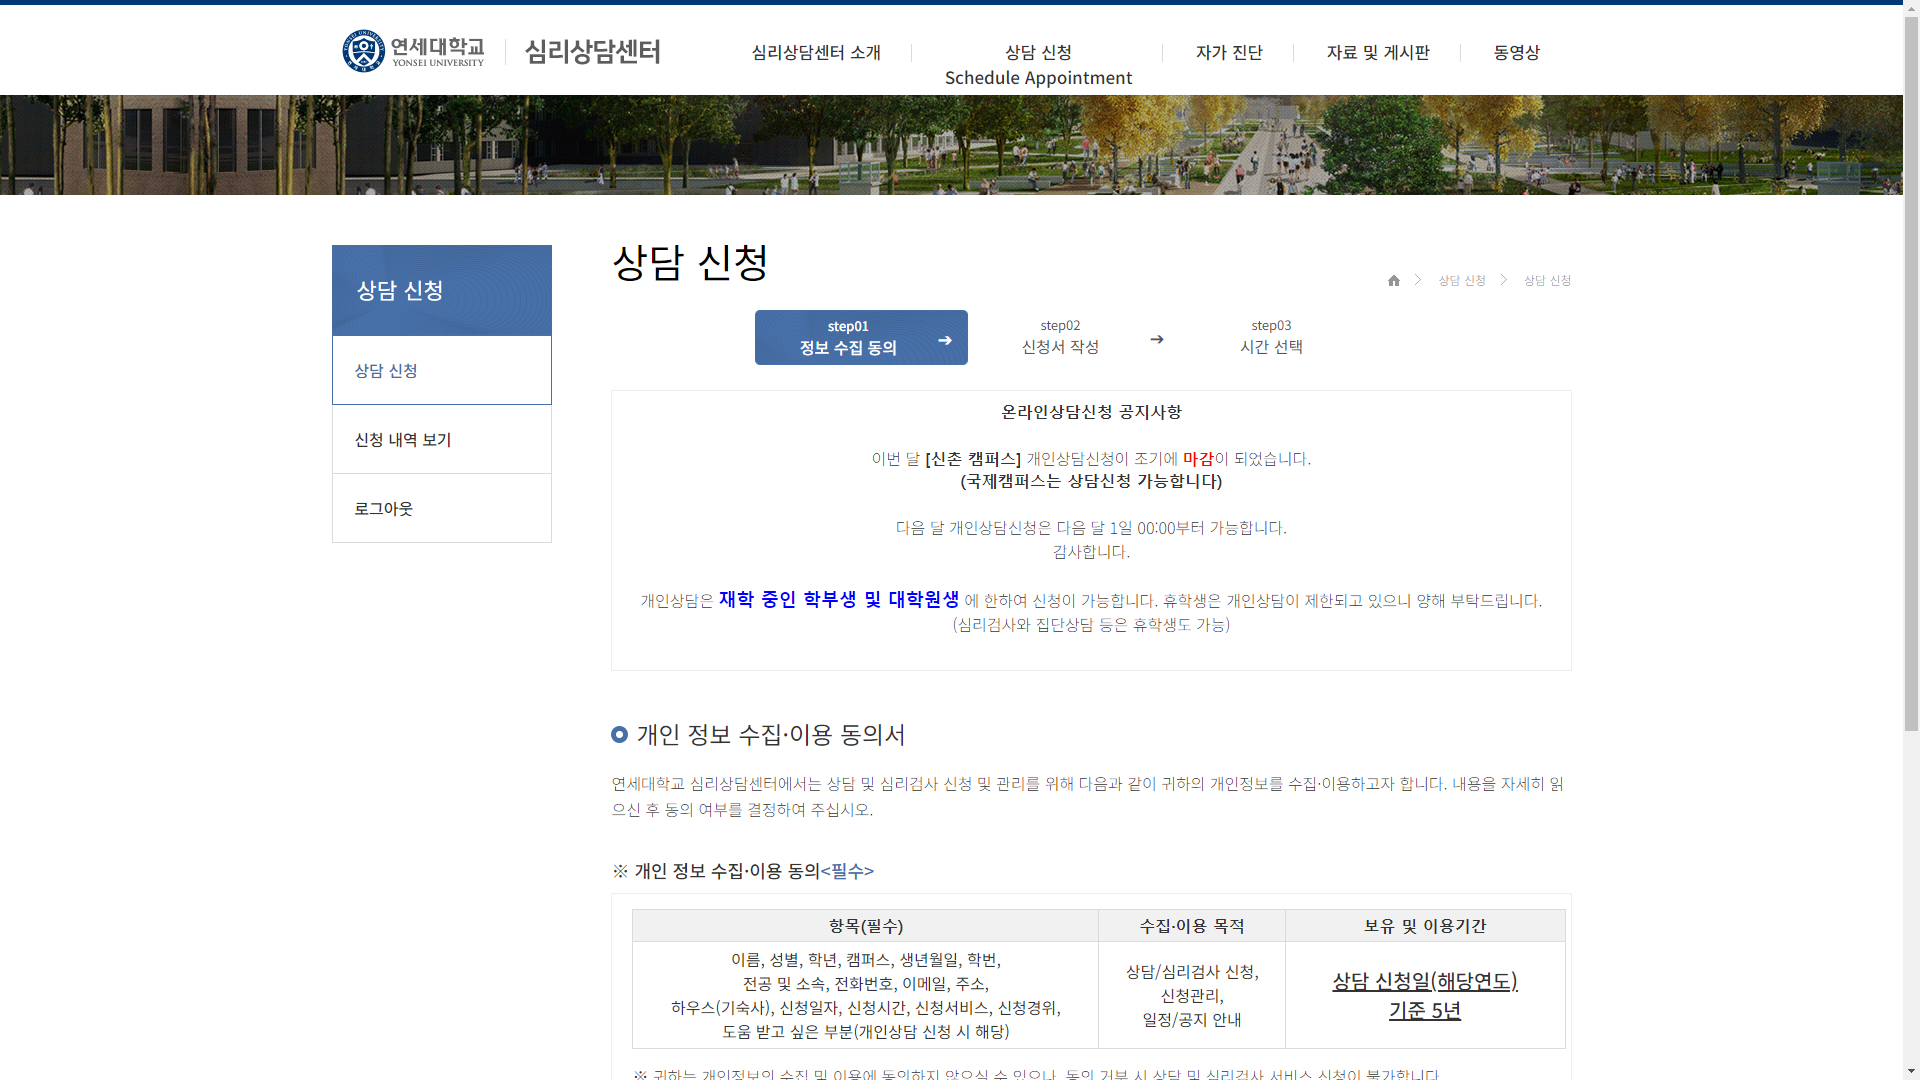Click the arrow icon inside step01 button
This screenshot has height=1080, width=1920.
tap(945, 341)
